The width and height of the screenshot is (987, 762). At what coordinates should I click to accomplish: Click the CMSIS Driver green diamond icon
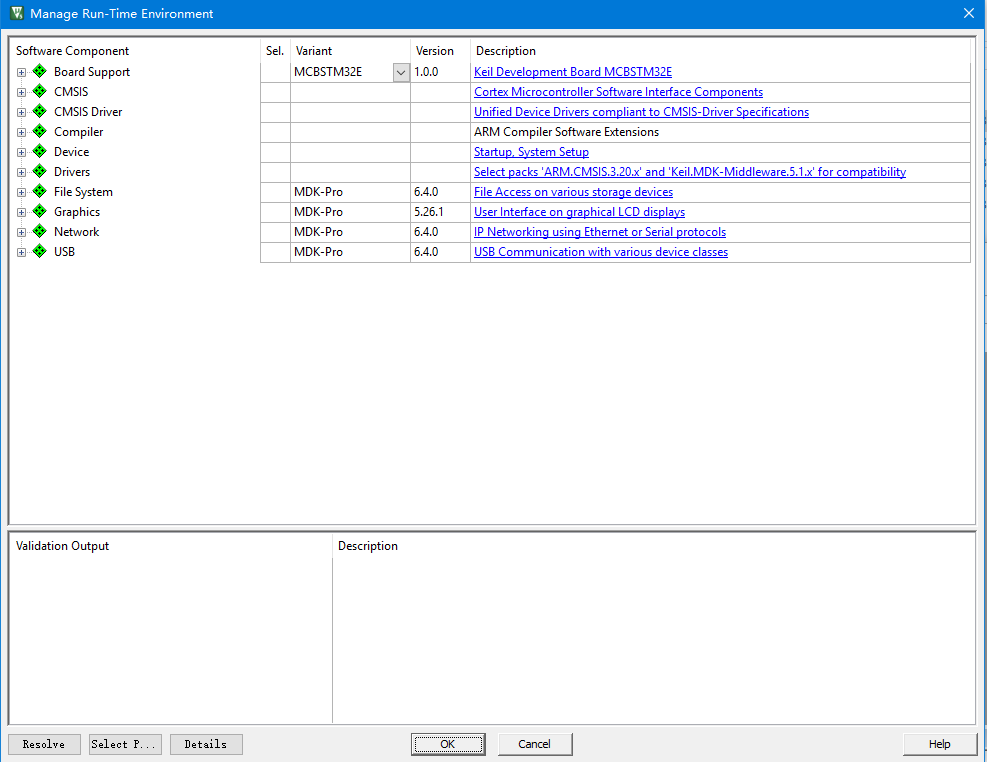(x=40, y=111)
